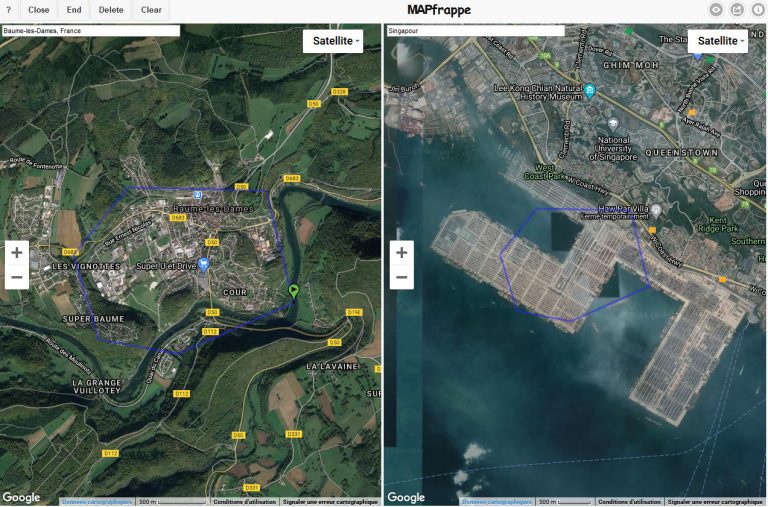Click the D112 road shield near the canal
Viewport: 768px width, 507px height.
[x=210, y=332]
